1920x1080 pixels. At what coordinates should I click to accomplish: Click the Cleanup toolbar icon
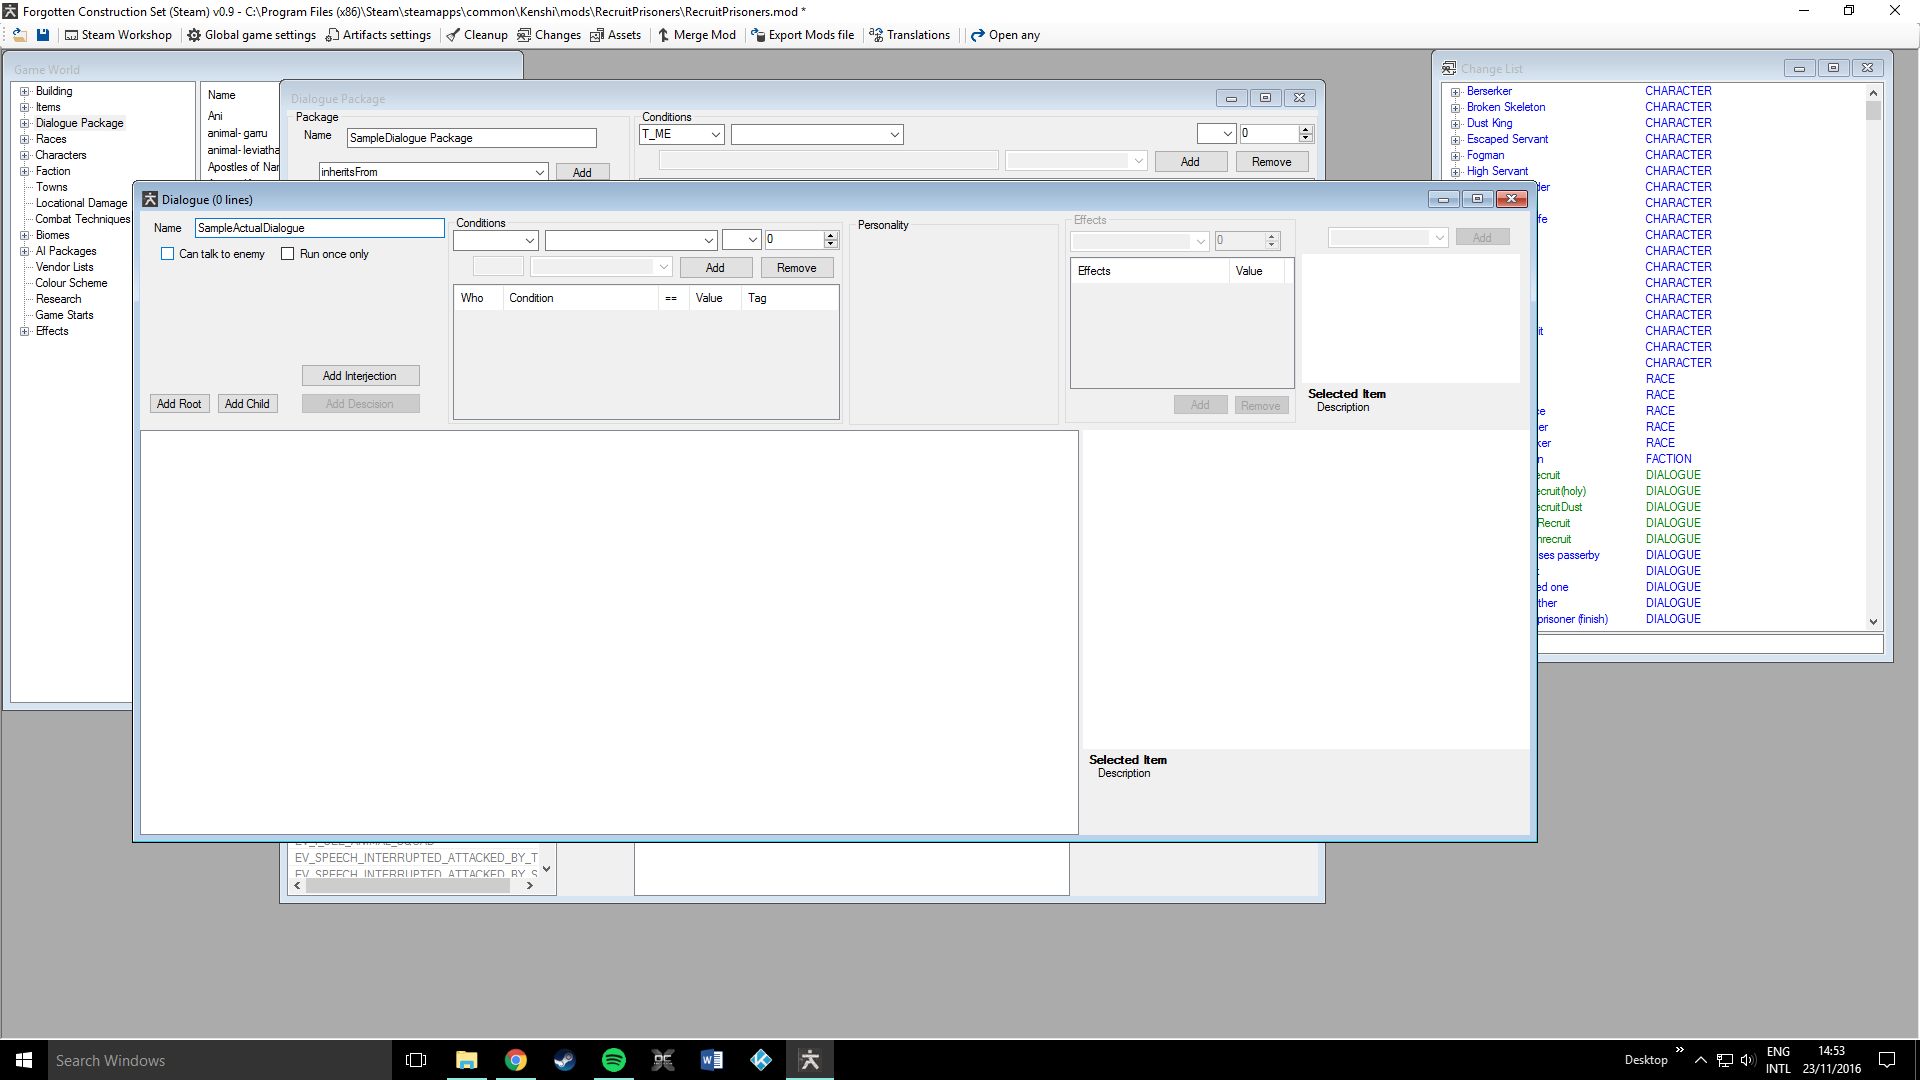pyautogui.click(x=453, y=35)
